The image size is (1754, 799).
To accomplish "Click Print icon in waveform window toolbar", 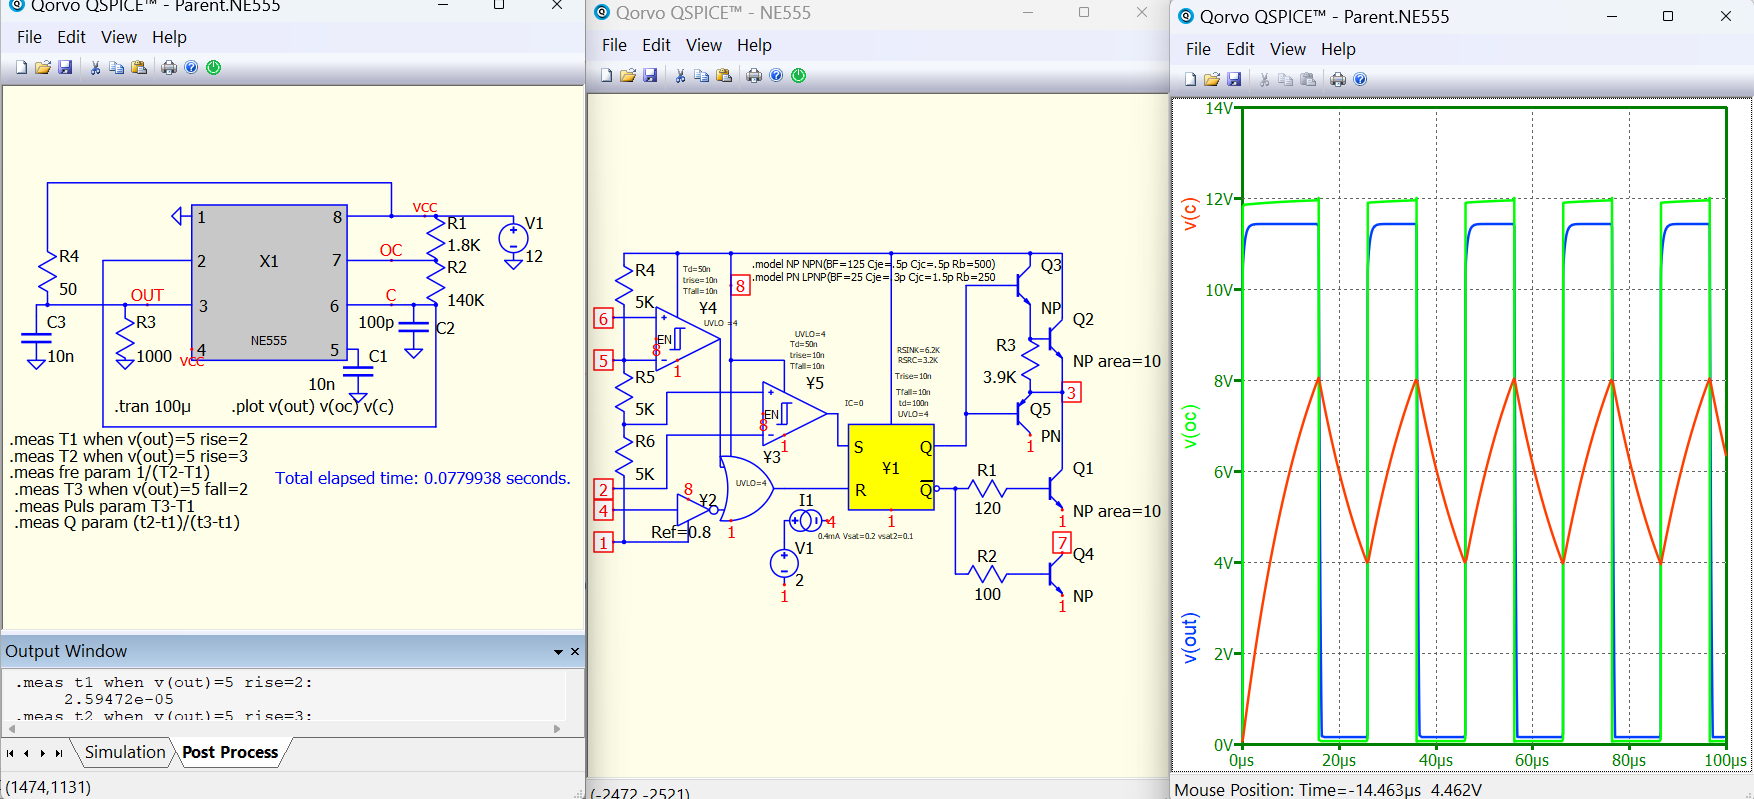I will [x=1338, y=80].
